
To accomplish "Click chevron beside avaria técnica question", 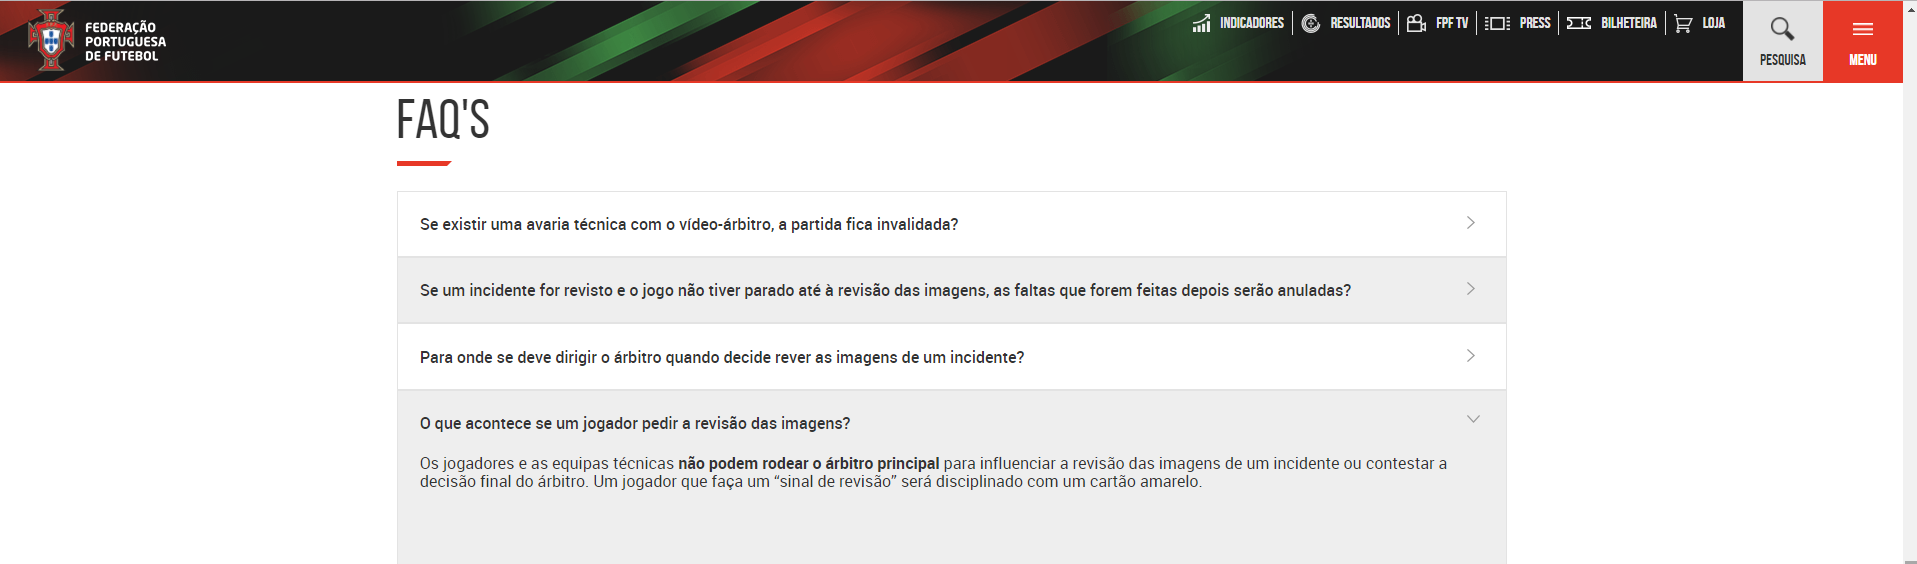I will click(x=1471, y=223).
